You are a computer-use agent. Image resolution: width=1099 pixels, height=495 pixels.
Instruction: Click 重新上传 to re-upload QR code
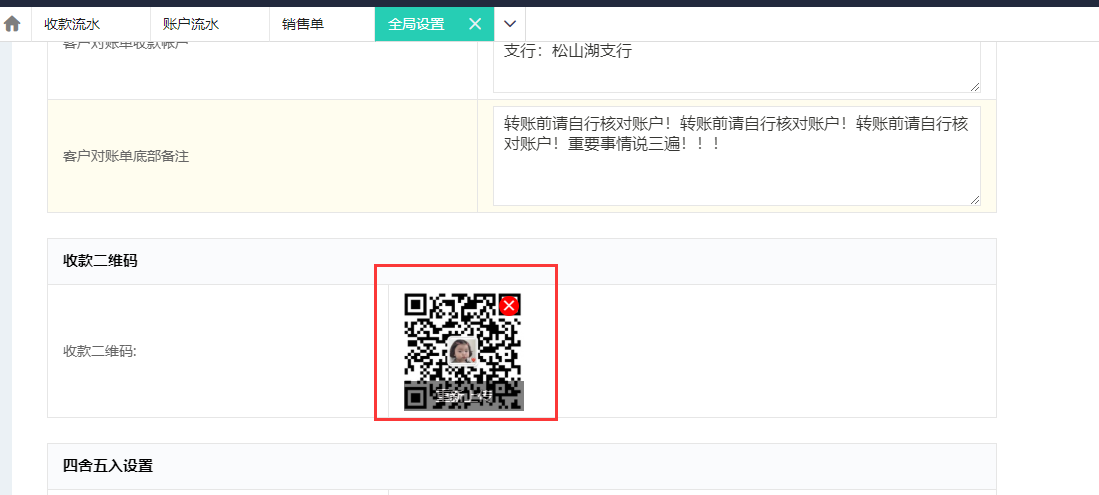(x=464, y=397)
